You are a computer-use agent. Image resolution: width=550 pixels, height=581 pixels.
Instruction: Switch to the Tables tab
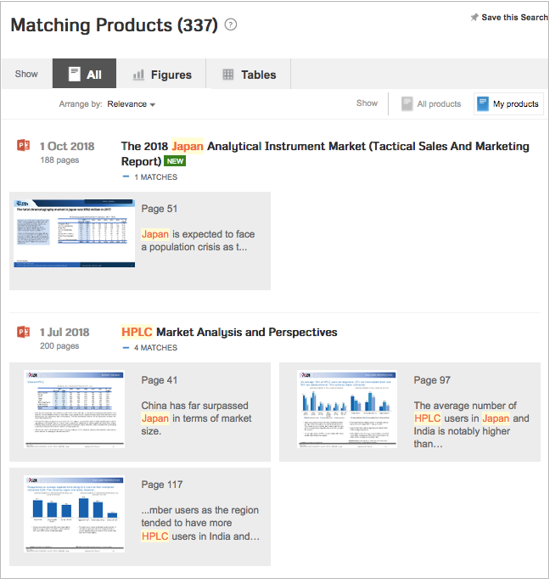pyautogui.click(x=249, y=74)
